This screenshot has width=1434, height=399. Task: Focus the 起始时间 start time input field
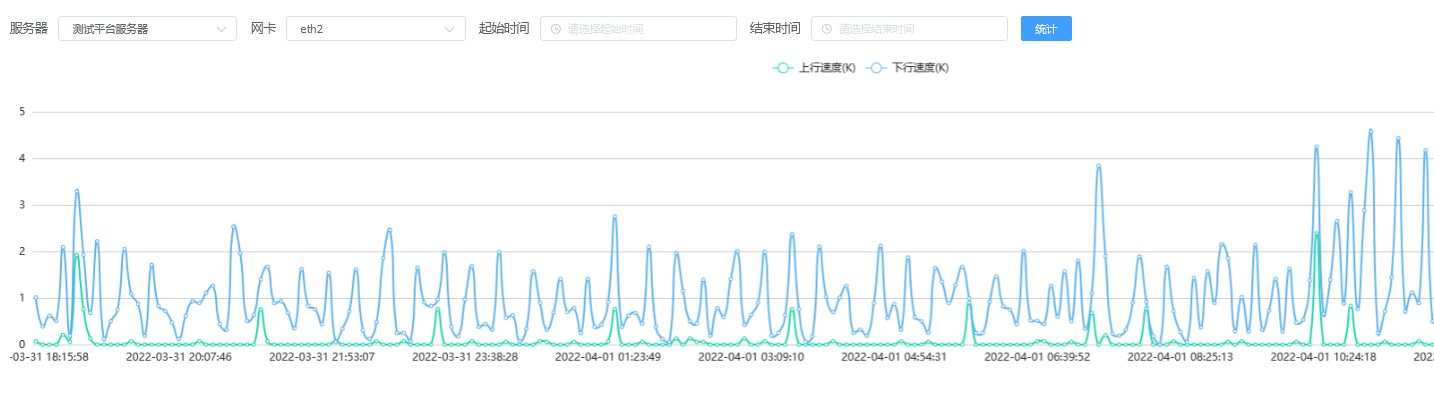pos(638,29)
